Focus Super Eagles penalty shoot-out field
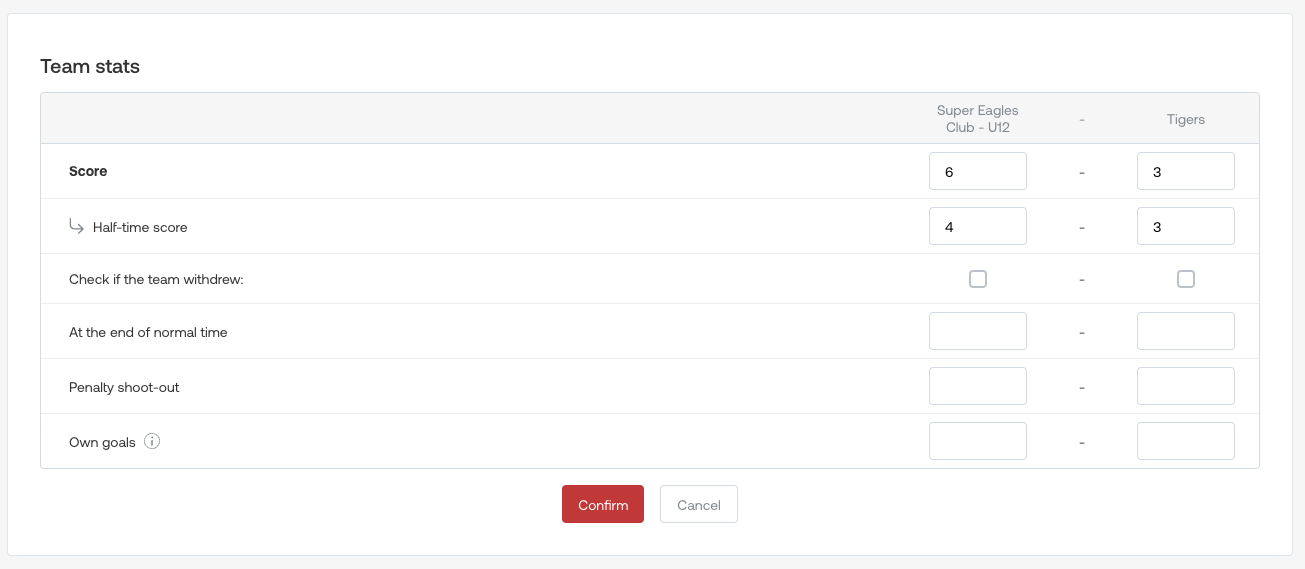Screen dimensions: 1305x569 point(978,386)
